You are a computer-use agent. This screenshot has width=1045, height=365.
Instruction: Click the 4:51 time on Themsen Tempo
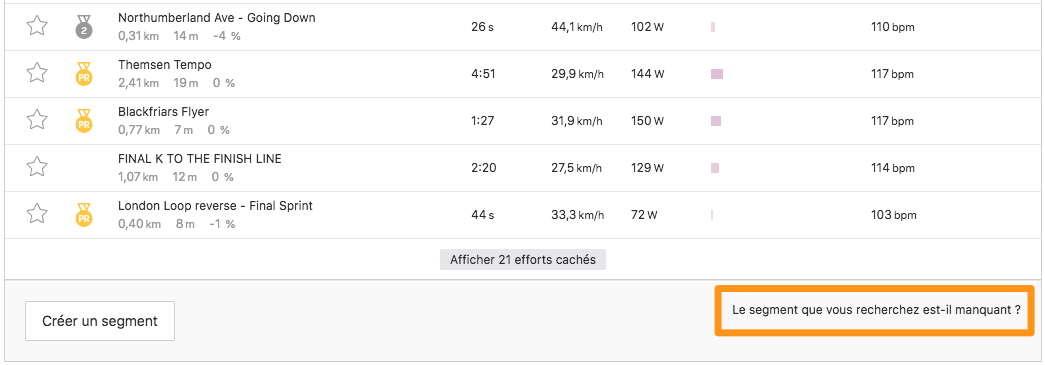483,74
